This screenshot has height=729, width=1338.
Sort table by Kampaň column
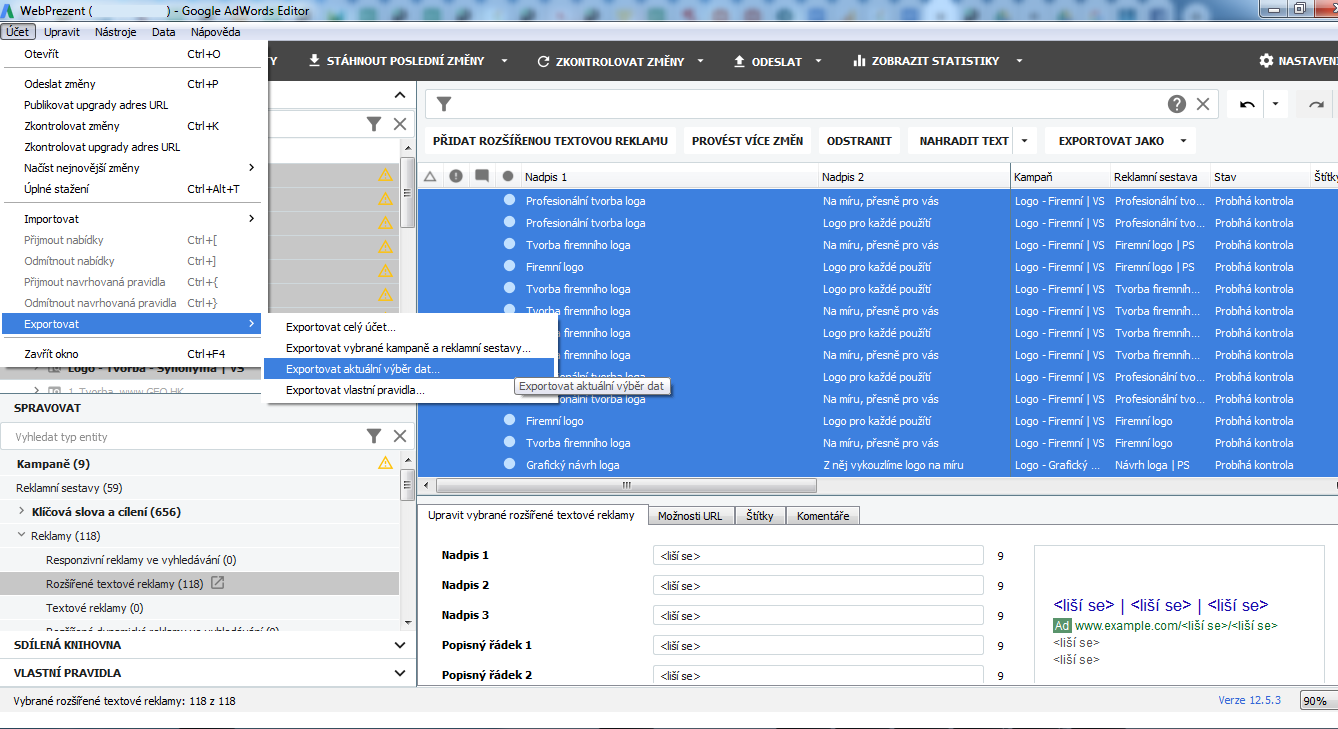(x=1059, y=177)
